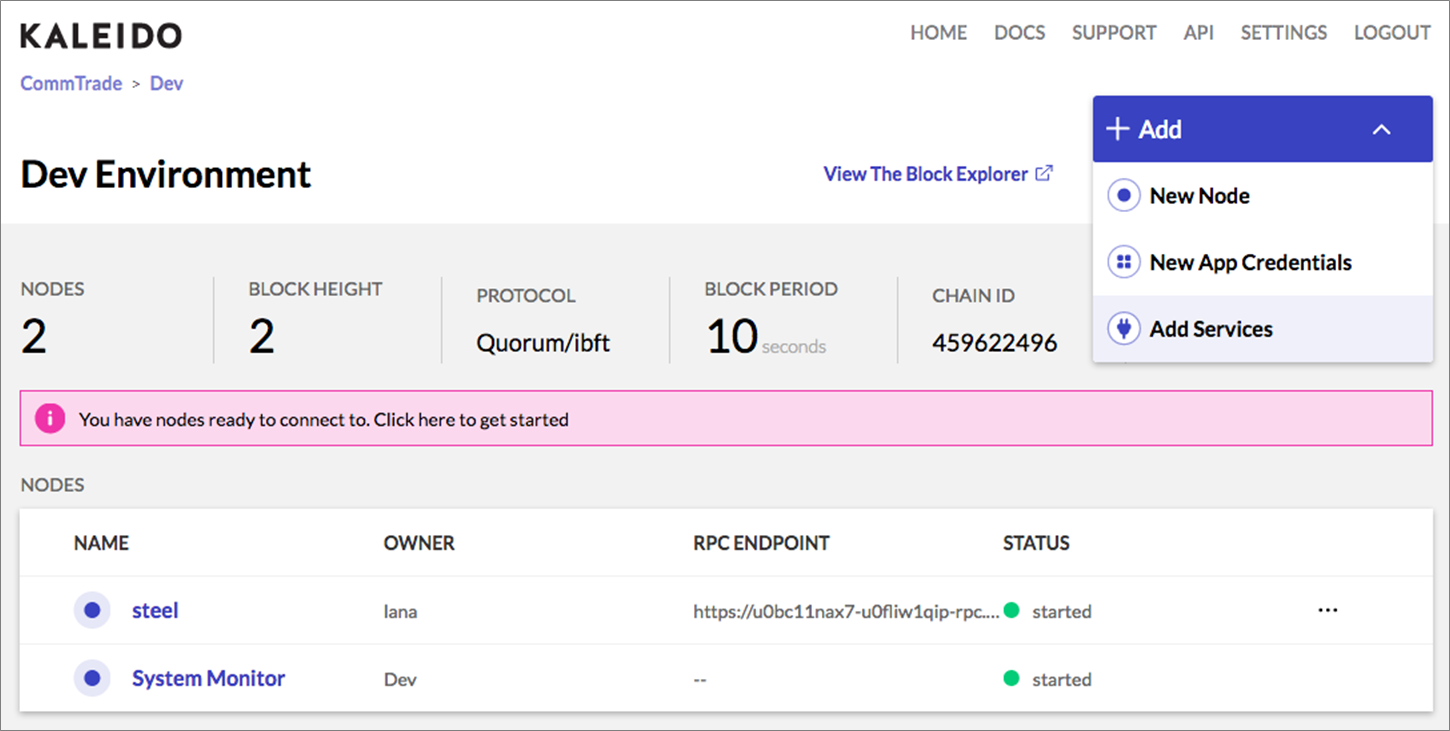The height and width of the screenshot is (731, 1450).
Task: Click the nodes-ready notification banner text
Action: click(x=323, y=420)
